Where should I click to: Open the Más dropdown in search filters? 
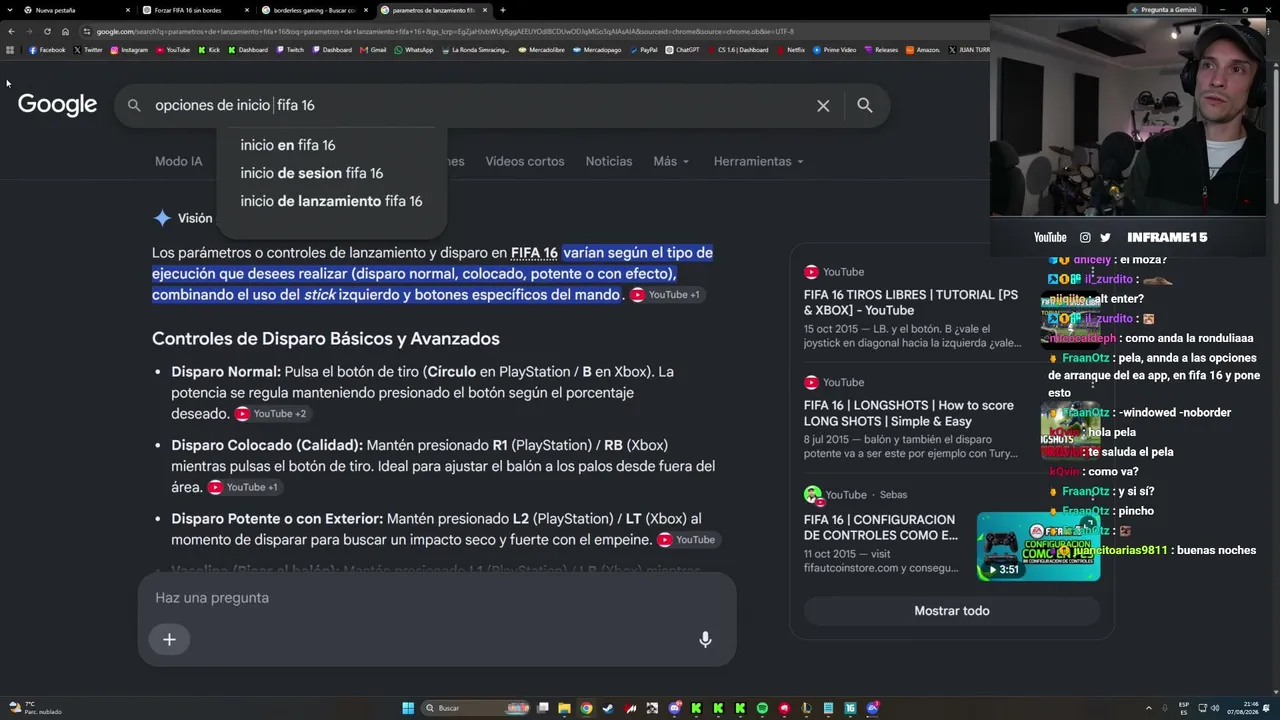(x=671, y=161)
